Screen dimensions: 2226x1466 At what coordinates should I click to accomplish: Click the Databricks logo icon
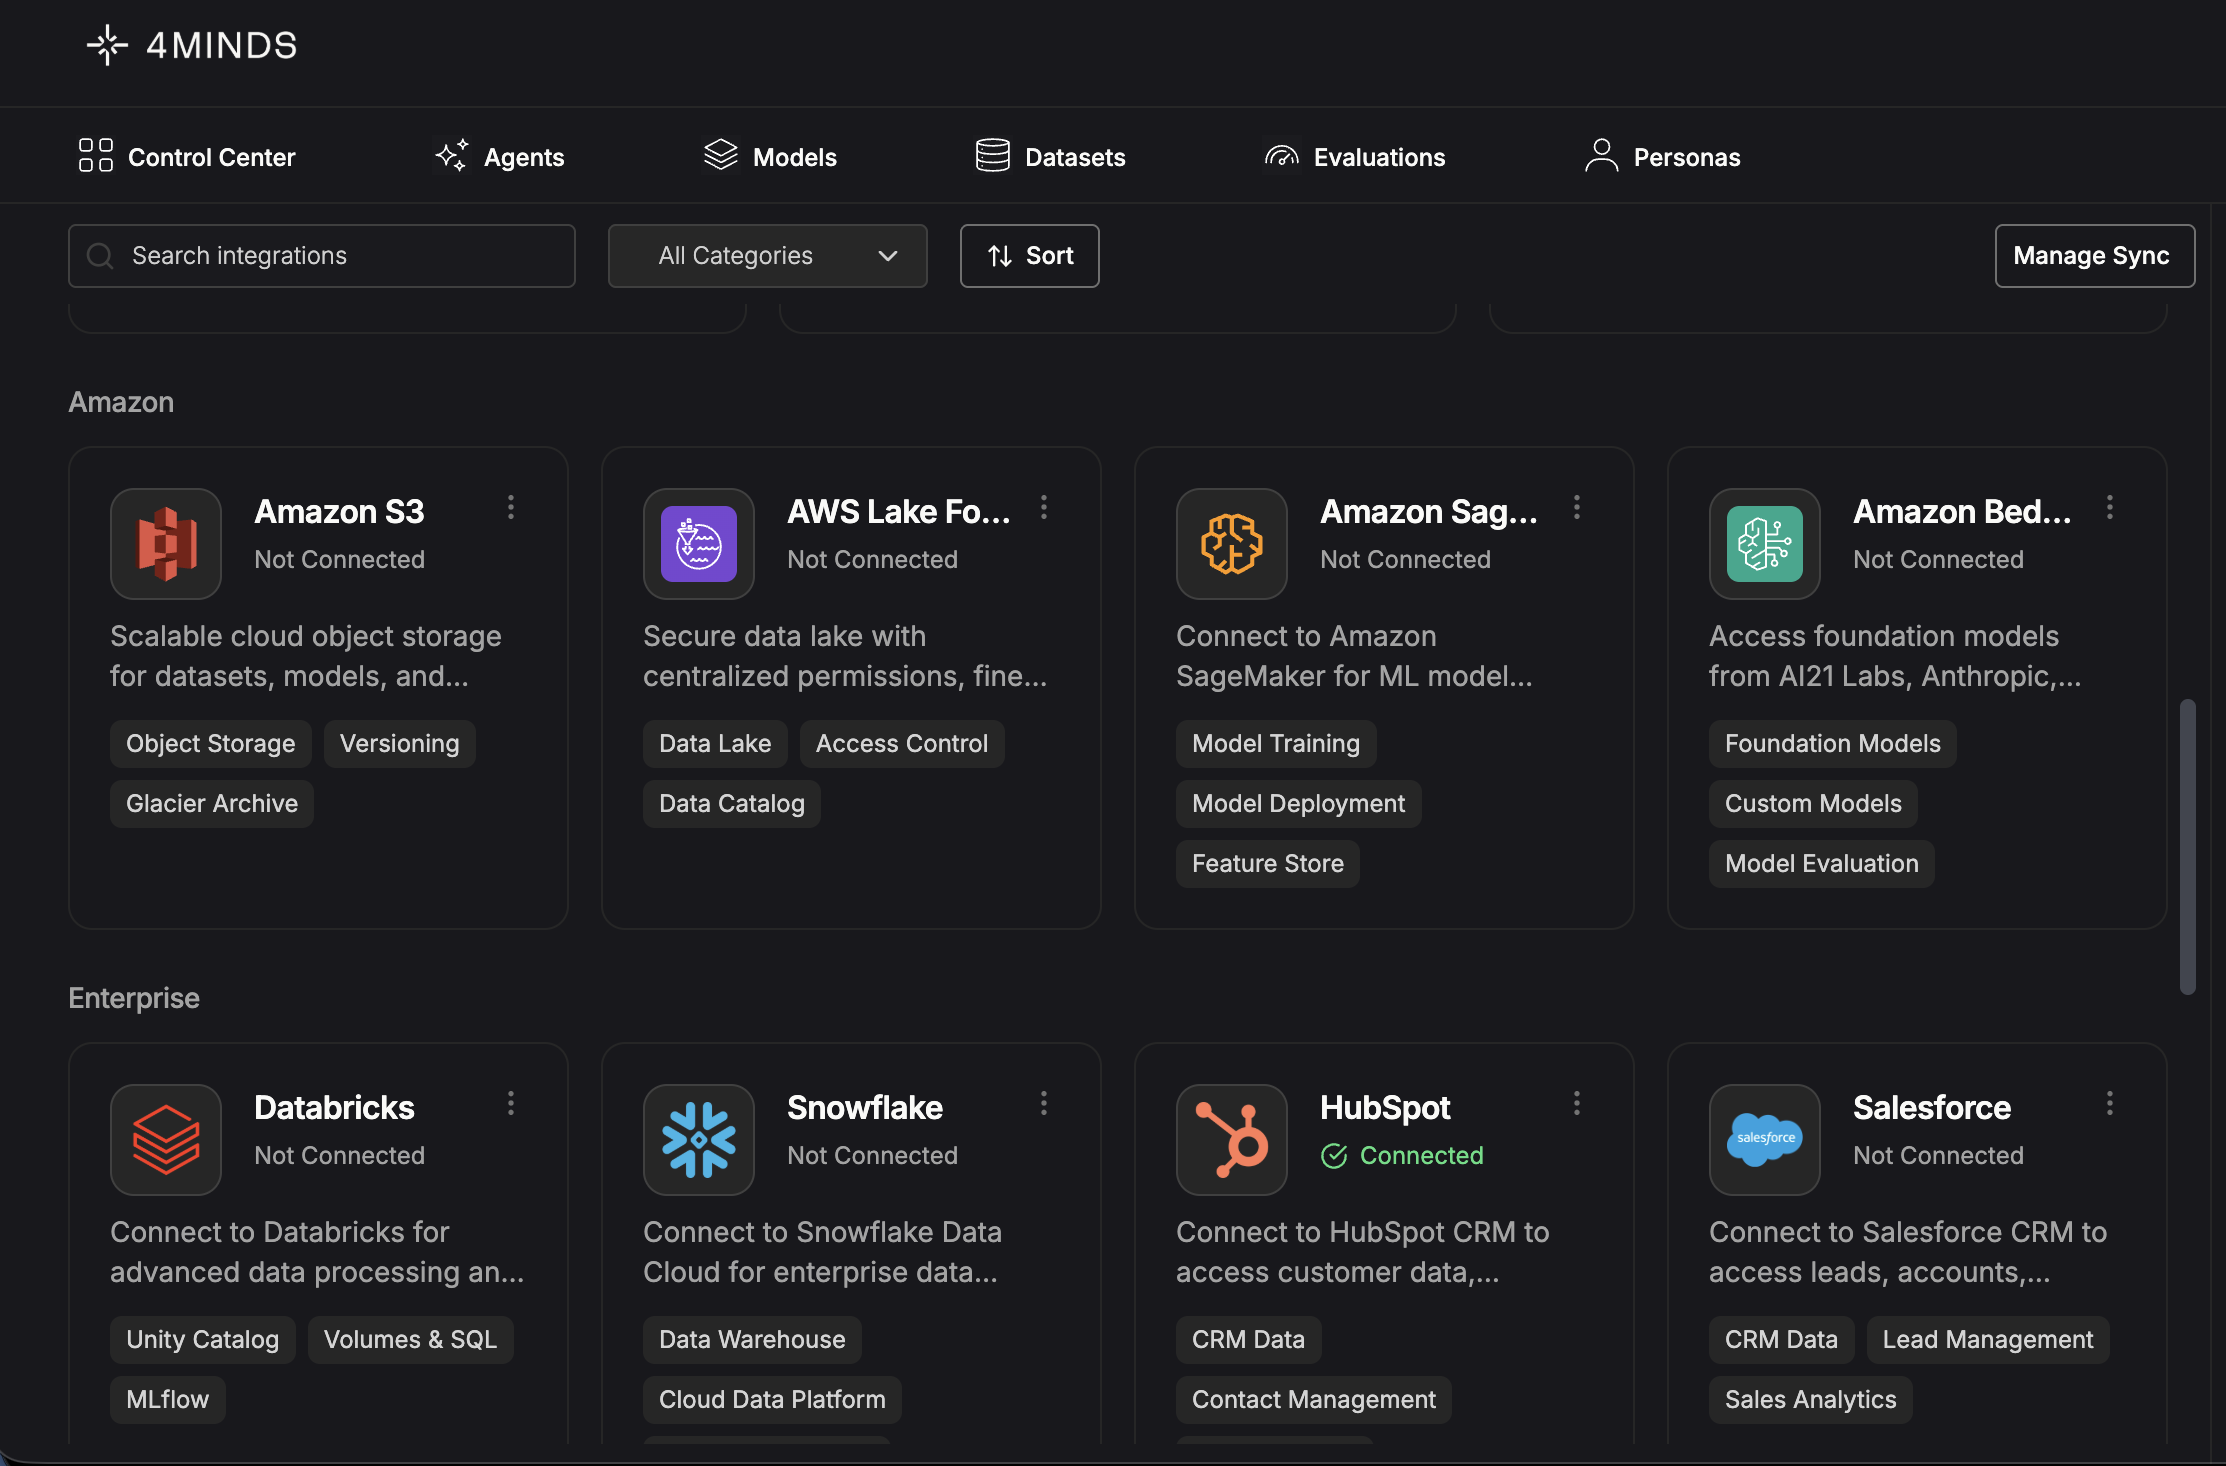166,1140
